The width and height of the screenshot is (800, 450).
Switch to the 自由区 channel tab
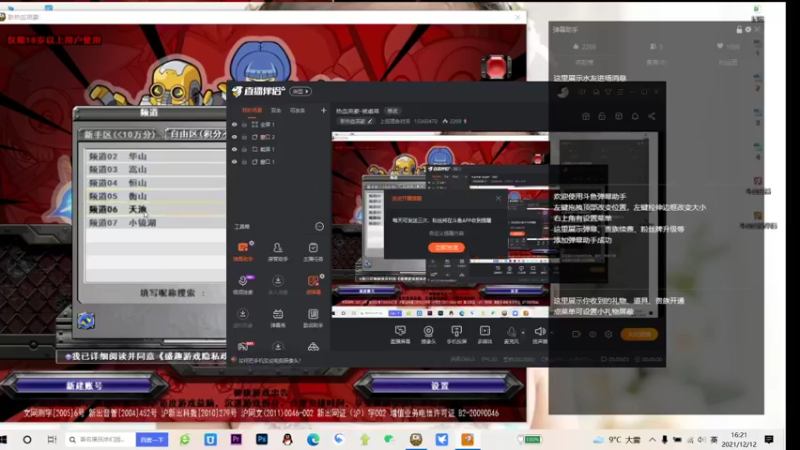196,134
